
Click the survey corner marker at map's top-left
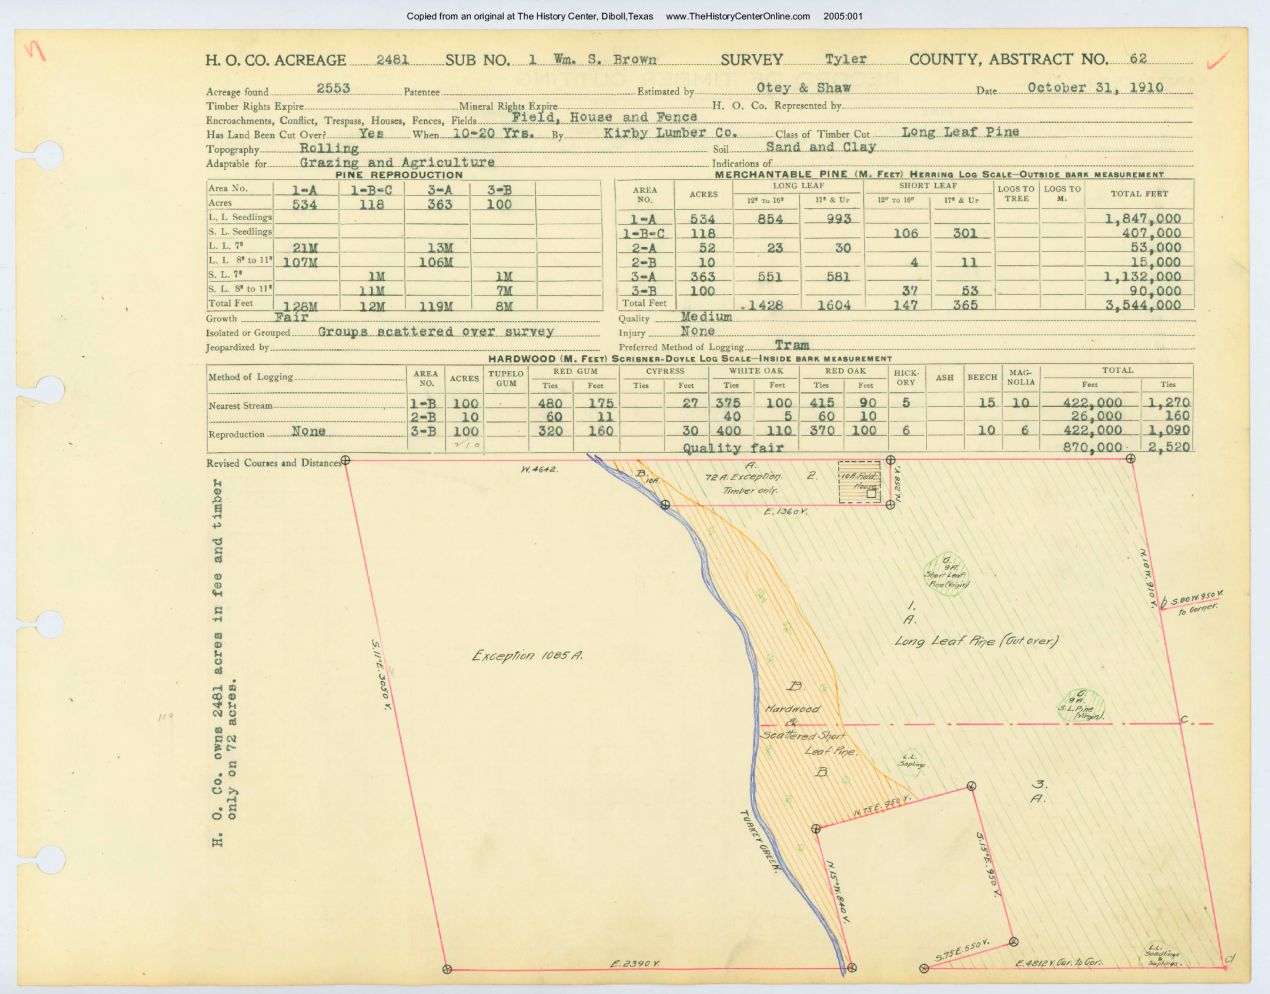click(x=346, y=461)
